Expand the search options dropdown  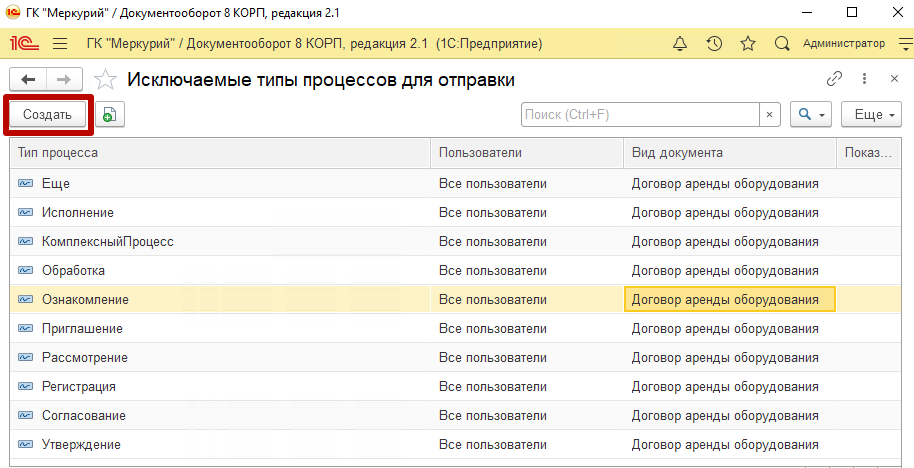pos(811,114)
